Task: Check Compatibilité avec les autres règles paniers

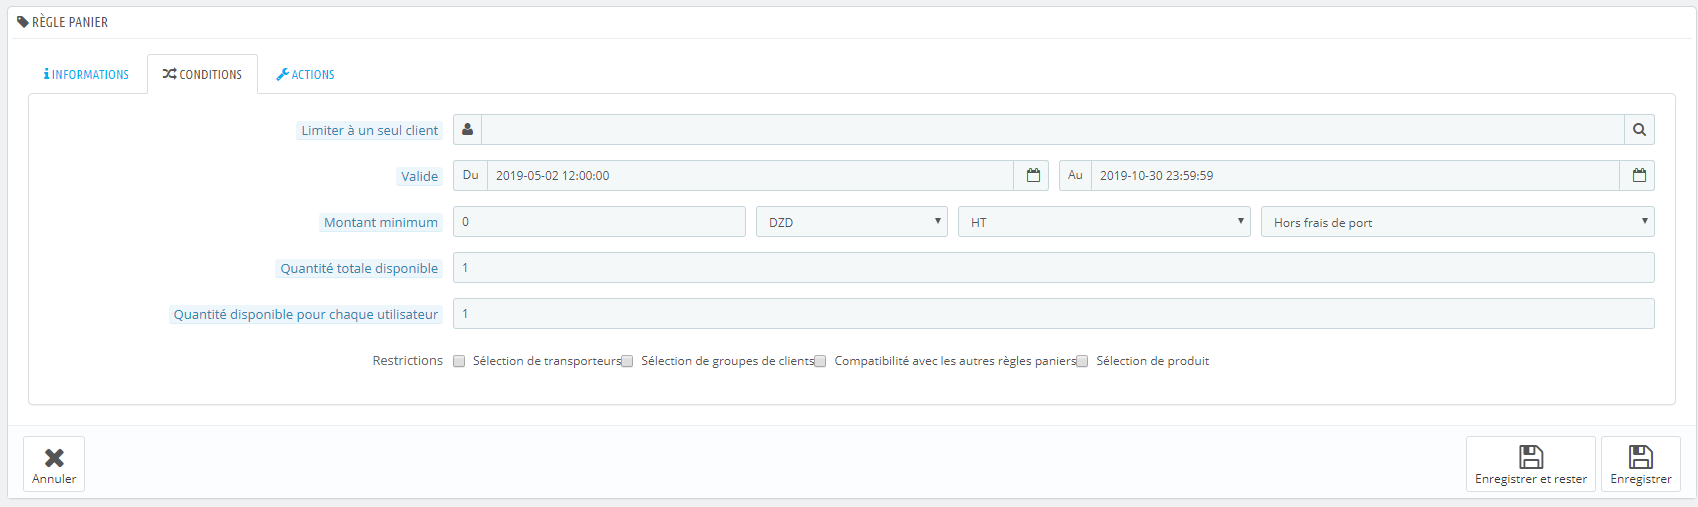Action: point(820,361)
